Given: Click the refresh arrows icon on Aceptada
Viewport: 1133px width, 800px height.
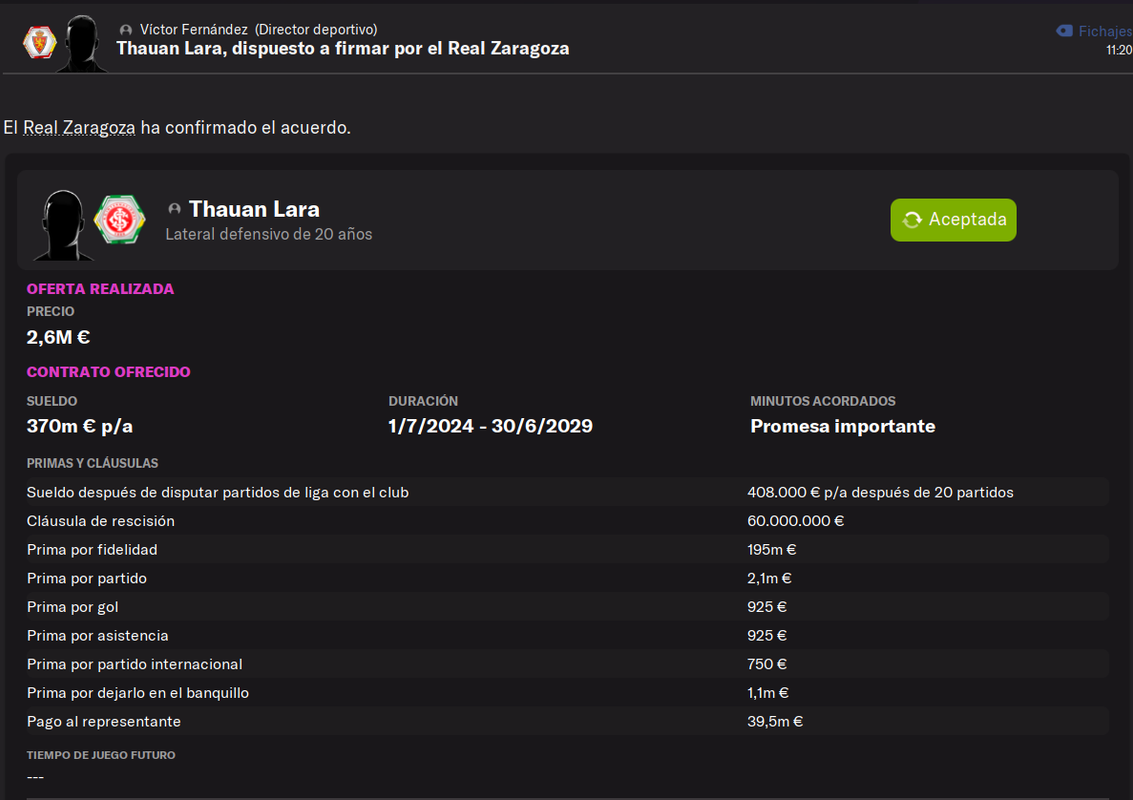Looking at the screenshot, I should pyautogui.click(x=912, y=220).
